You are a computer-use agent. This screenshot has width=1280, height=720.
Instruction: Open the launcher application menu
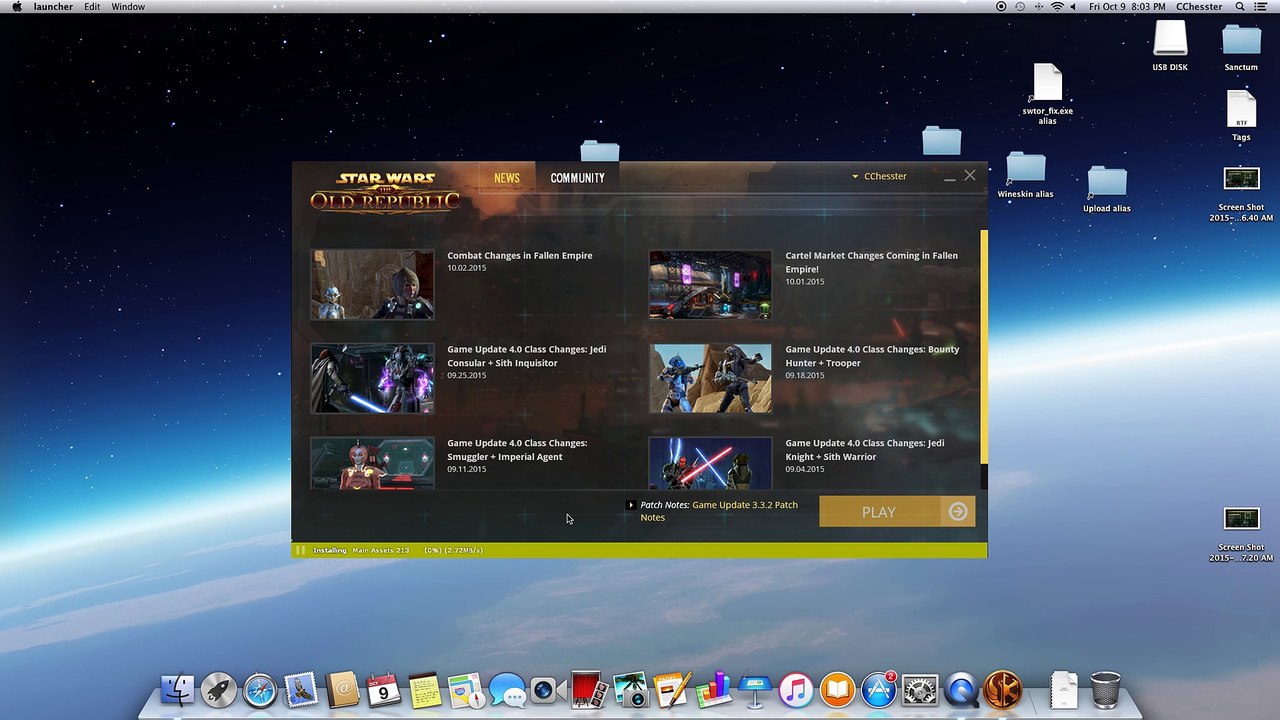(x=54, y=7)
